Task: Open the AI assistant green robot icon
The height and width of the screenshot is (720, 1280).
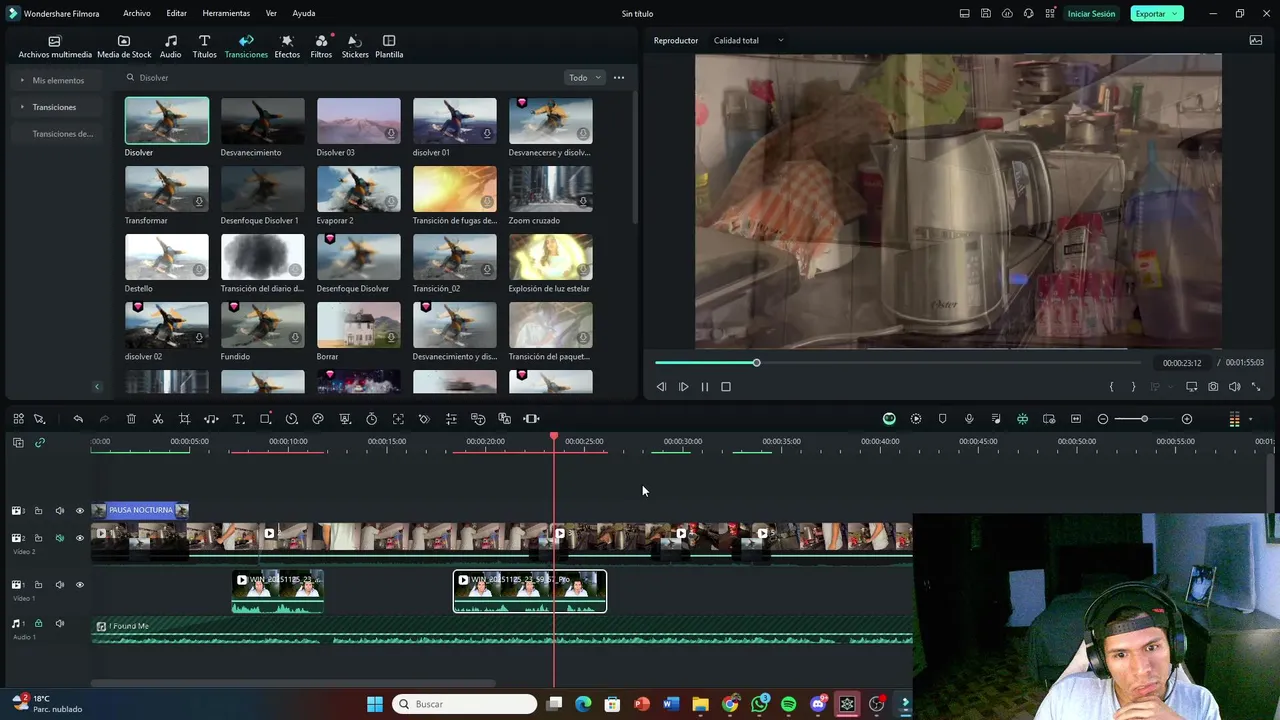Action: click(x=889, y=419)
